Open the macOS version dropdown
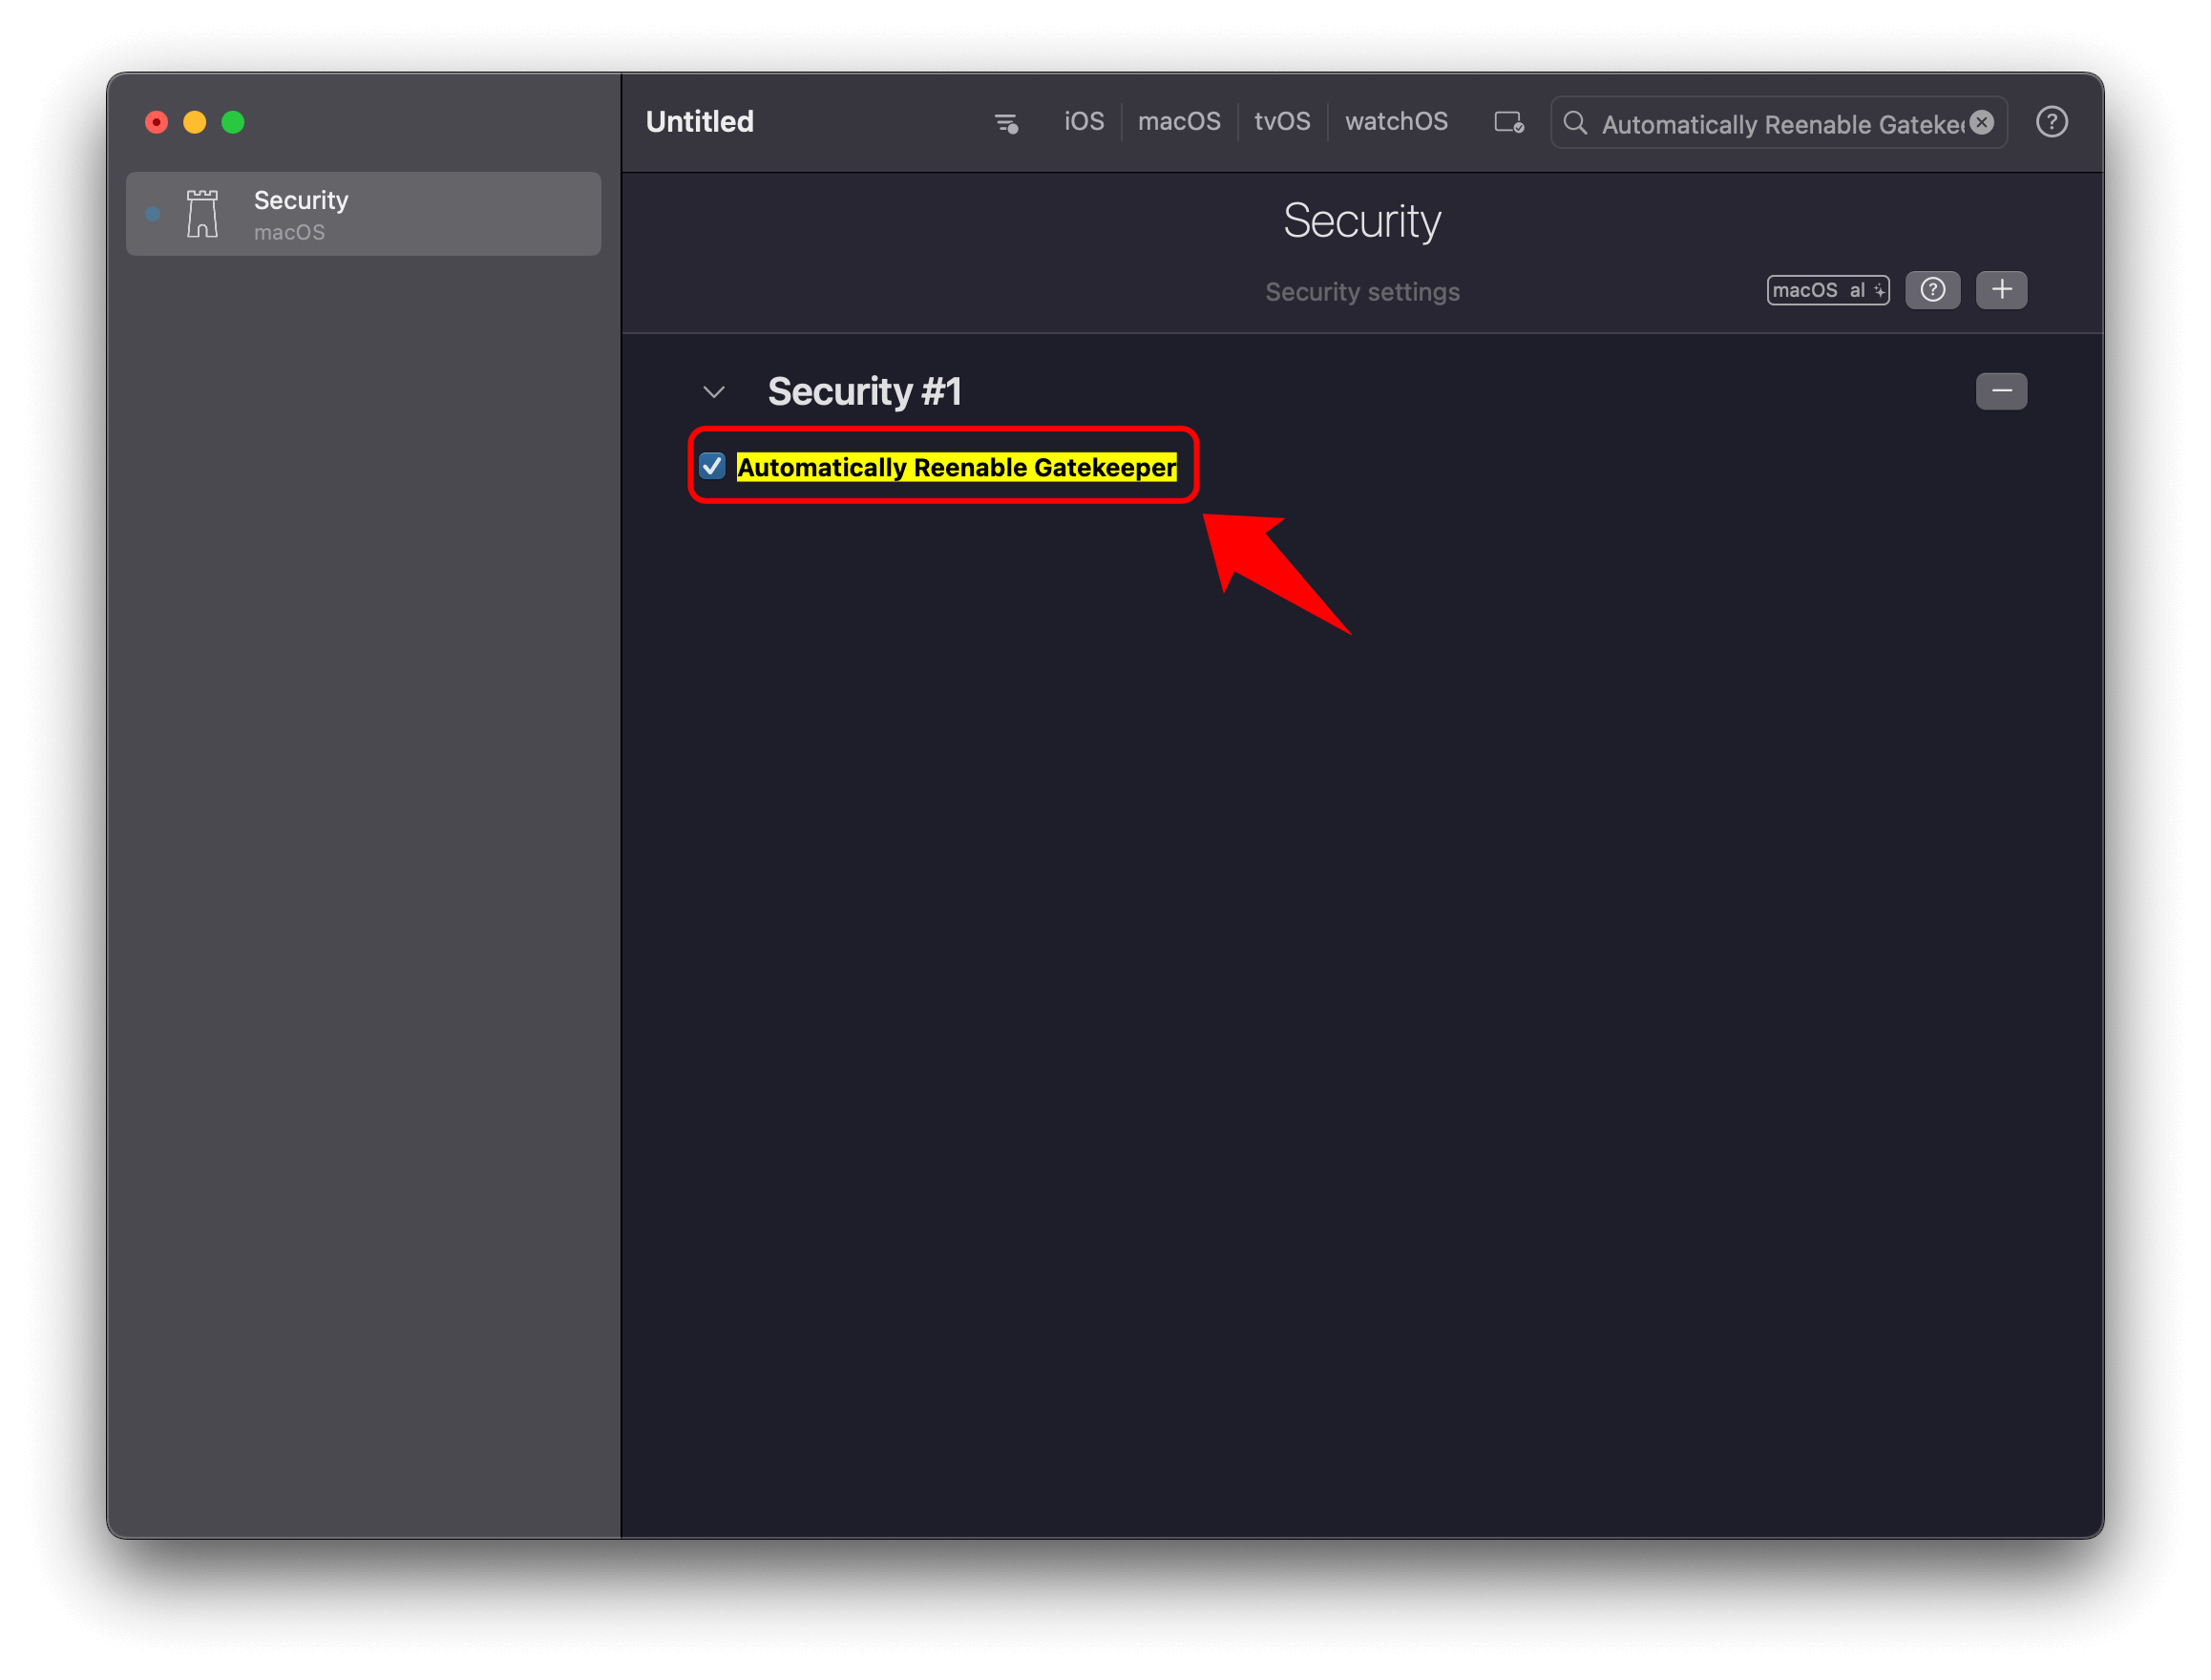The image size is (2211, 1680). click(x=1828, y=290)
